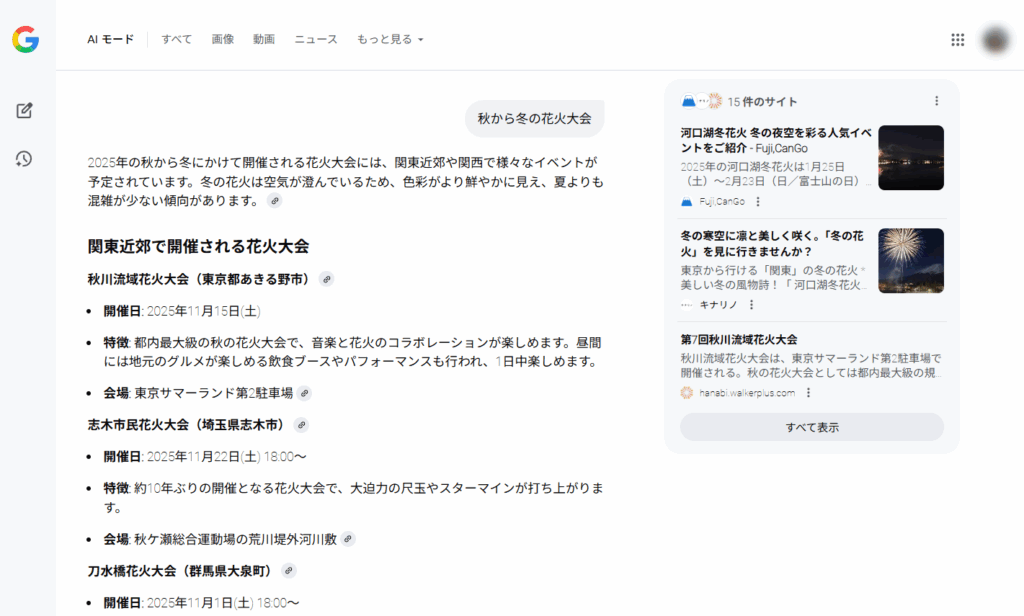Expand the もっと見る dropdown menu
The height and width of the screenshot is (616, 1024).
click(x=390, y=39)
